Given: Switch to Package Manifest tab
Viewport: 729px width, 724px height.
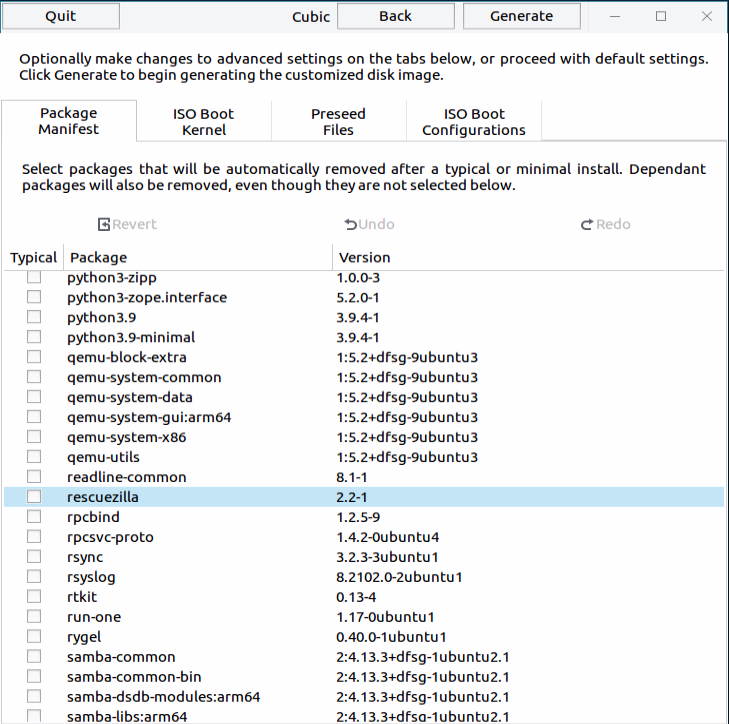Looking at the screenshot, I should pos(68,121).
